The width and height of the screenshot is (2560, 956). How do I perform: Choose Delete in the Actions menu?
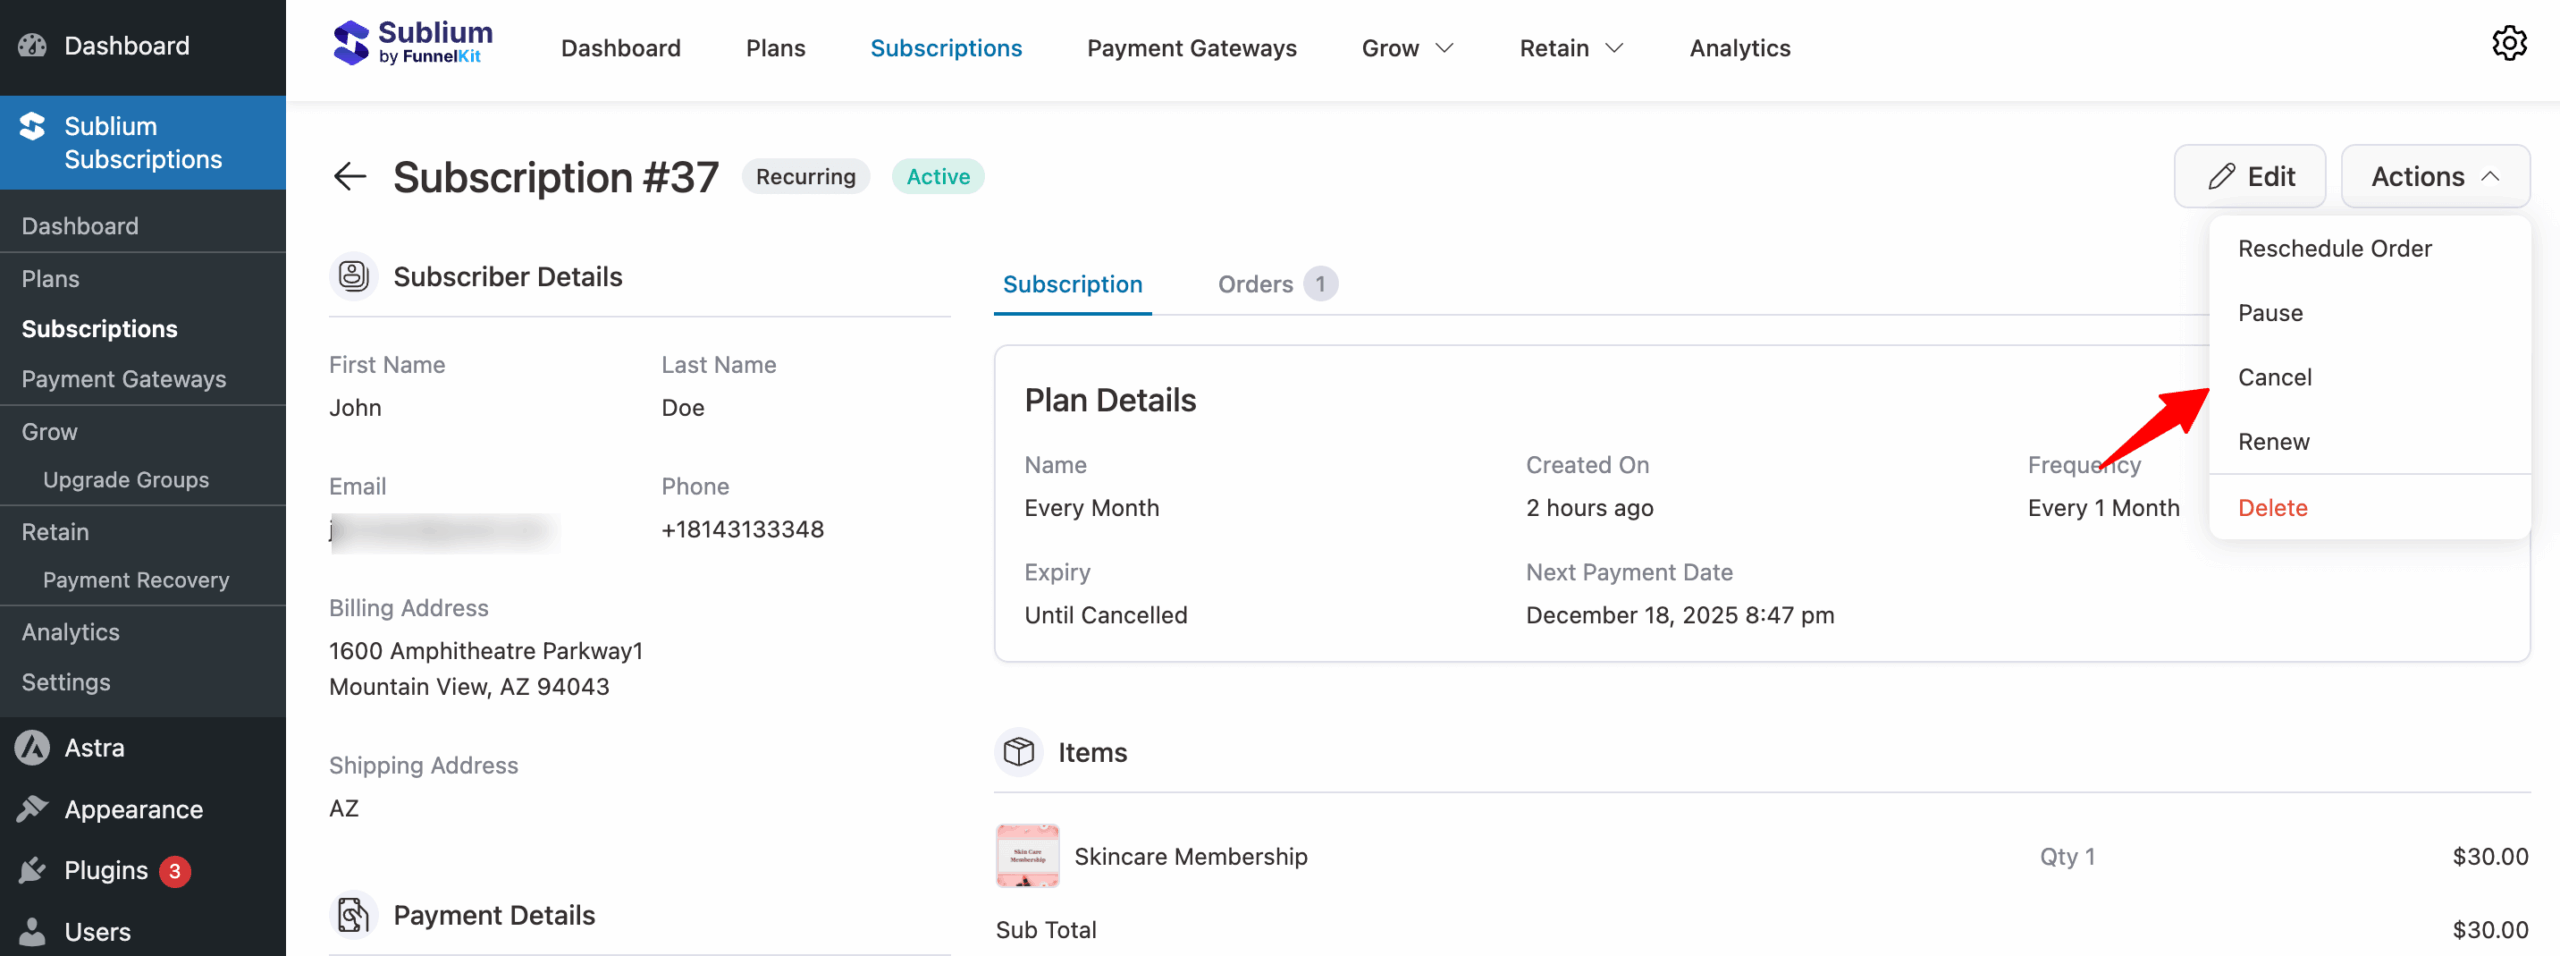coord(2272,507)
